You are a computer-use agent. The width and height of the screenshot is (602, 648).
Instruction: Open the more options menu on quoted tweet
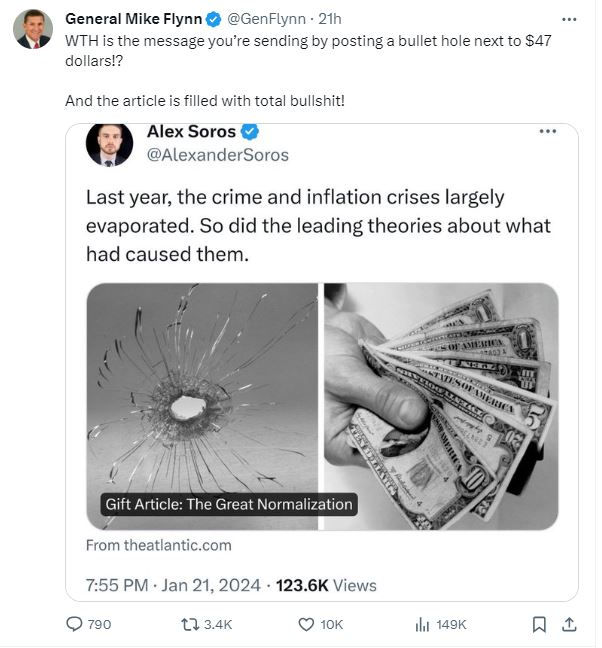pos(547,132)
